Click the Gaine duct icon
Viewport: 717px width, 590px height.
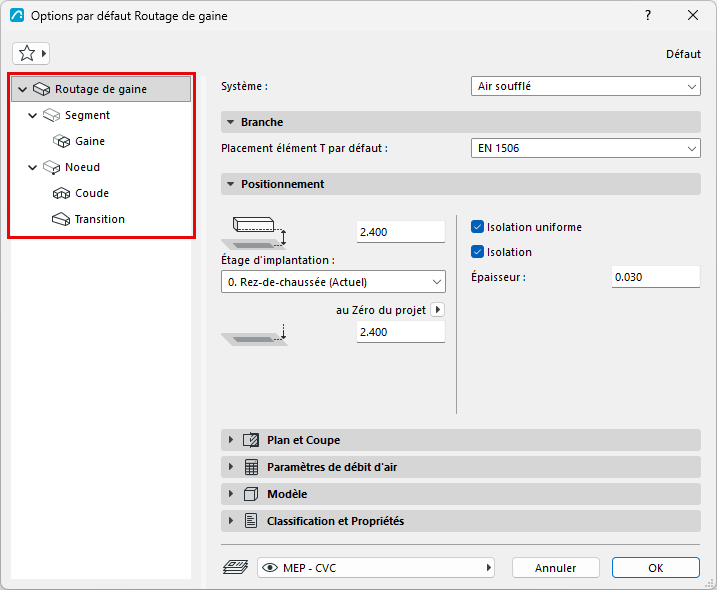click(61, 141)
